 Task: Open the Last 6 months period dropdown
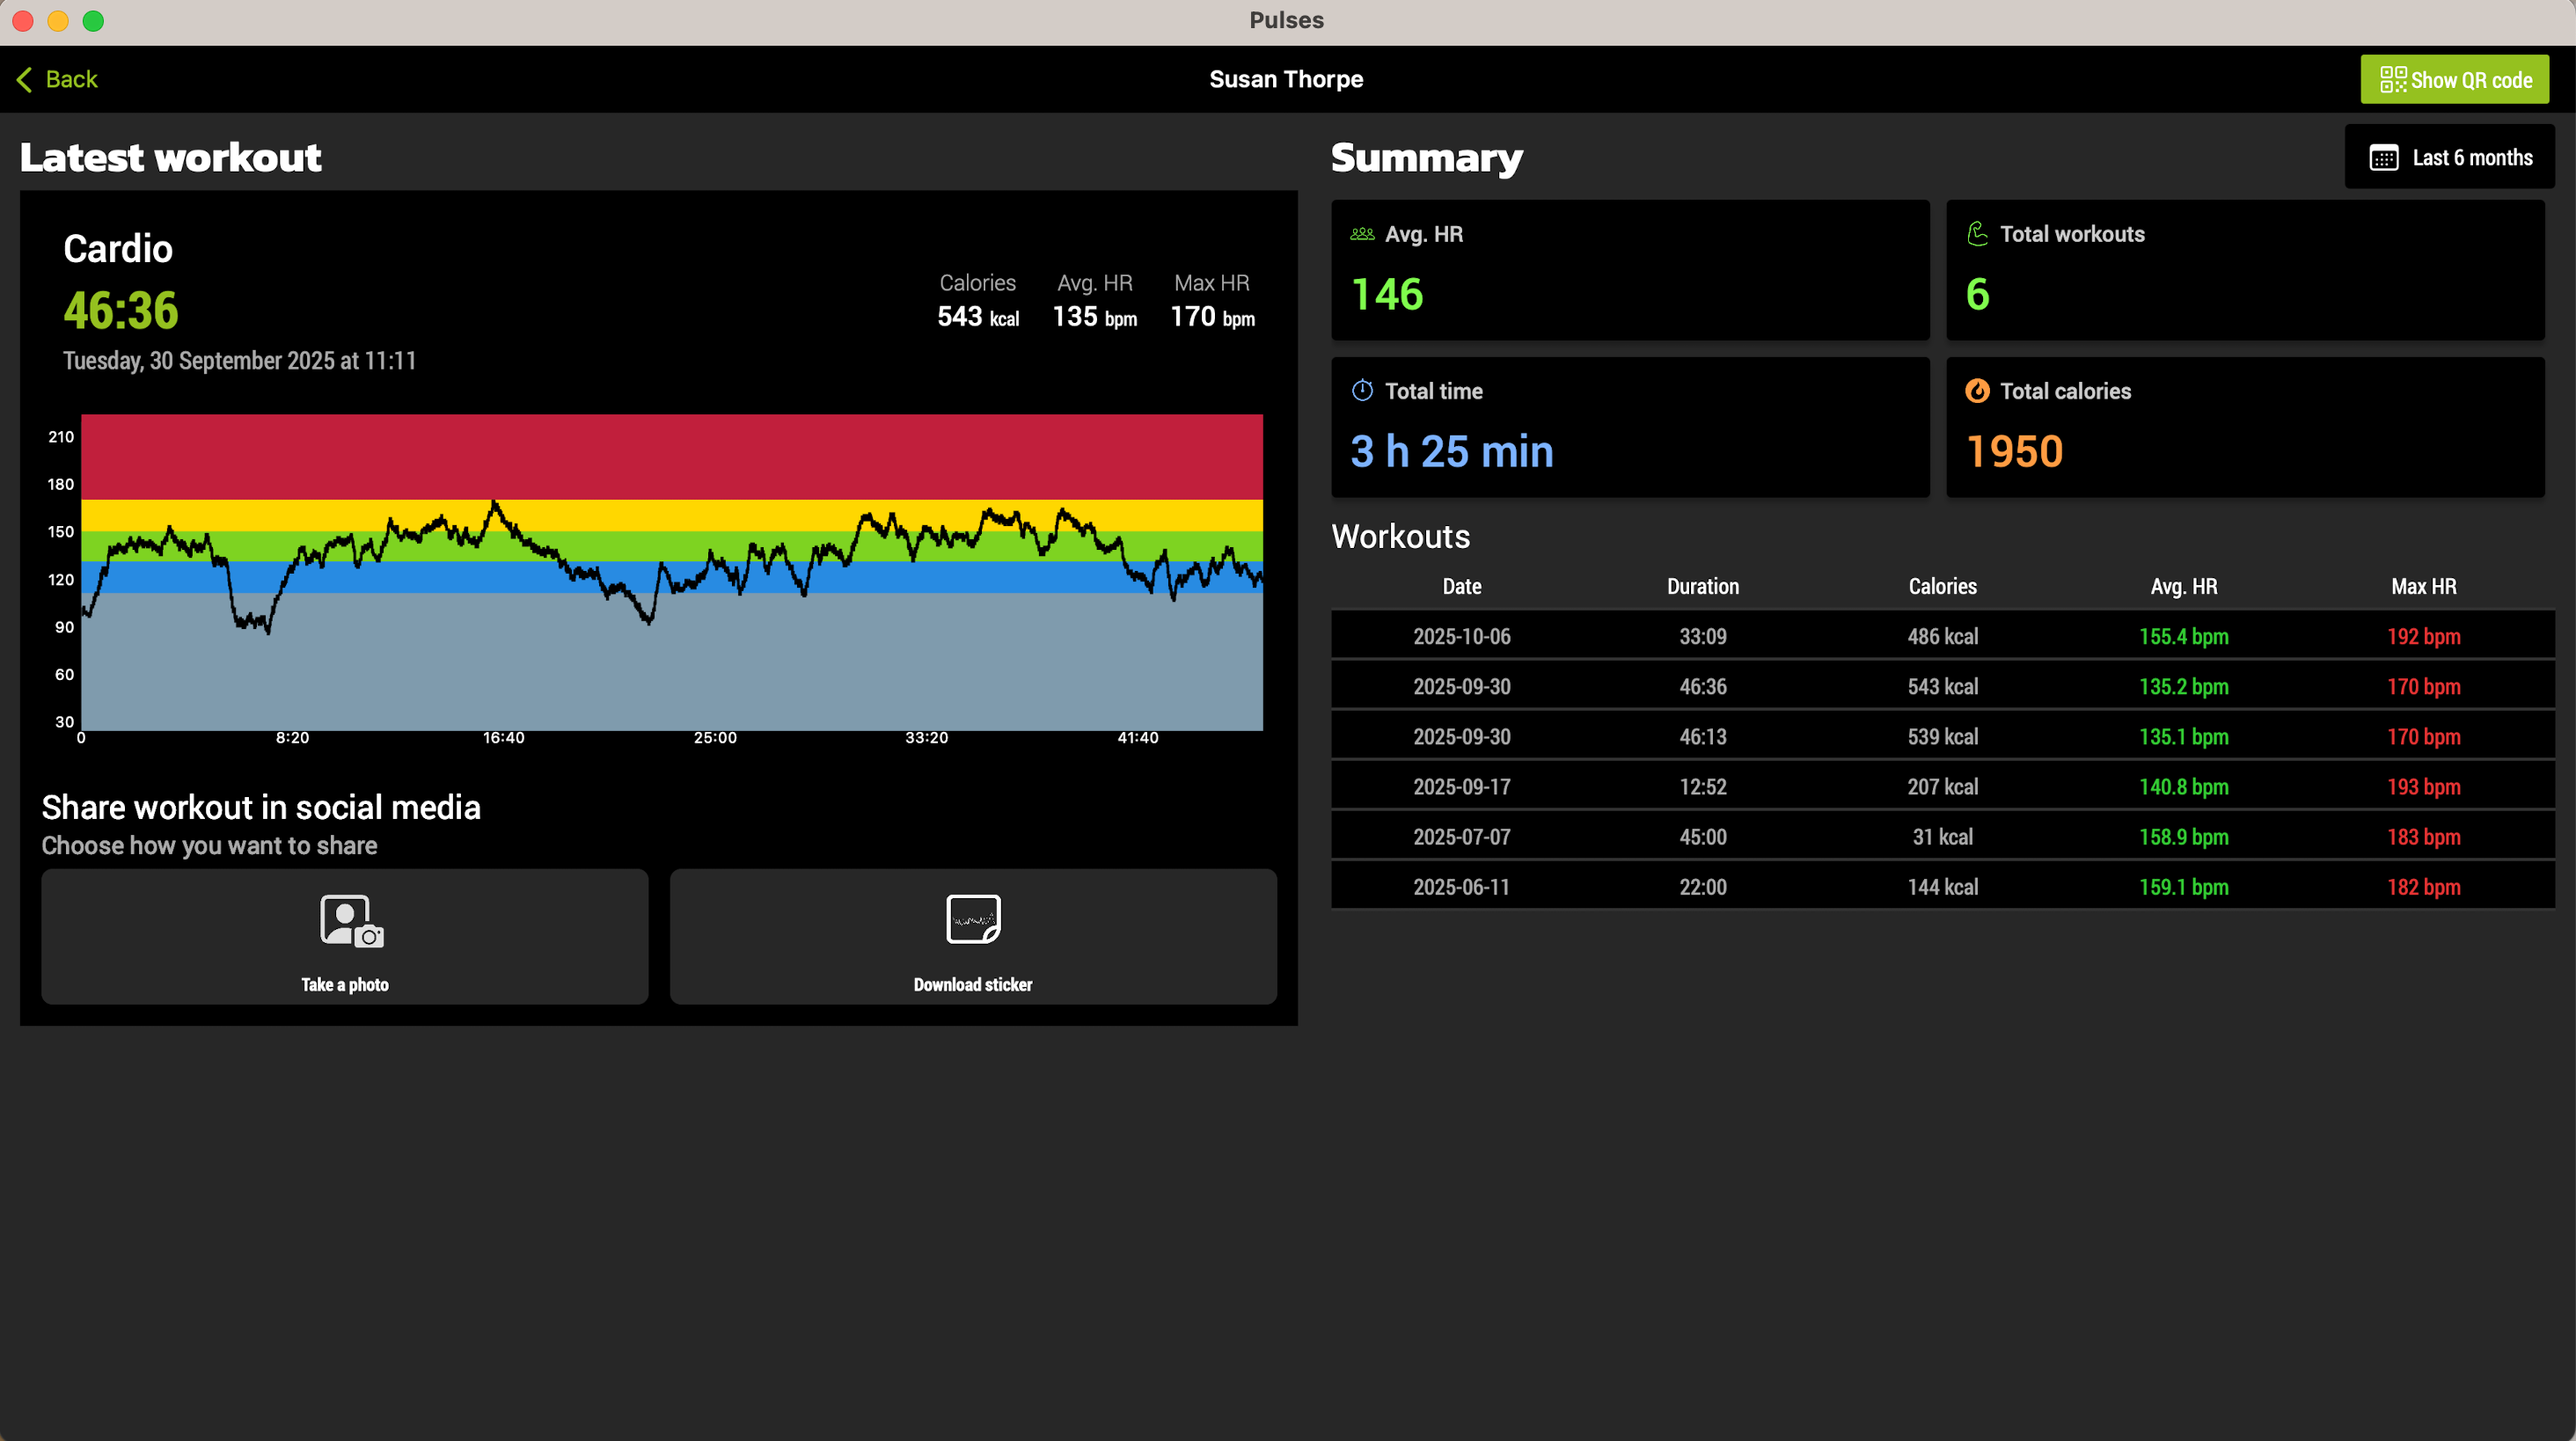coord(2449,158)
